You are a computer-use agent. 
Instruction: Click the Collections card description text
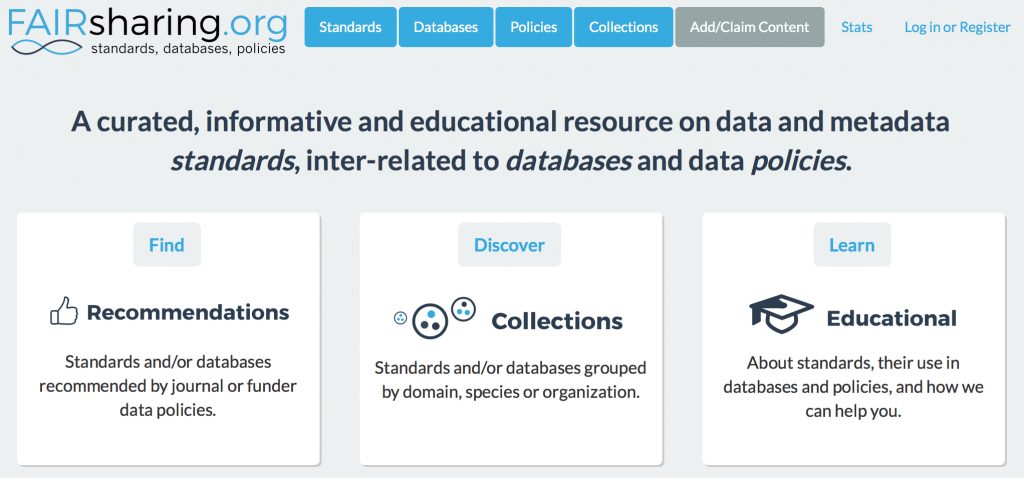510,380
